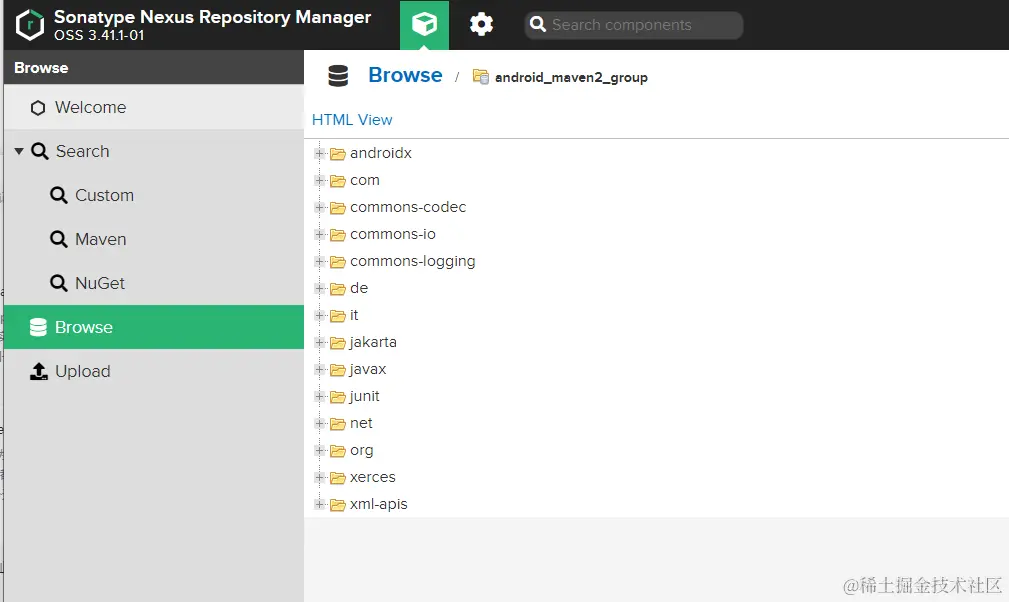Click the repository folder icon in breadcrumb

pyautogui.click(x=481, y=77)
